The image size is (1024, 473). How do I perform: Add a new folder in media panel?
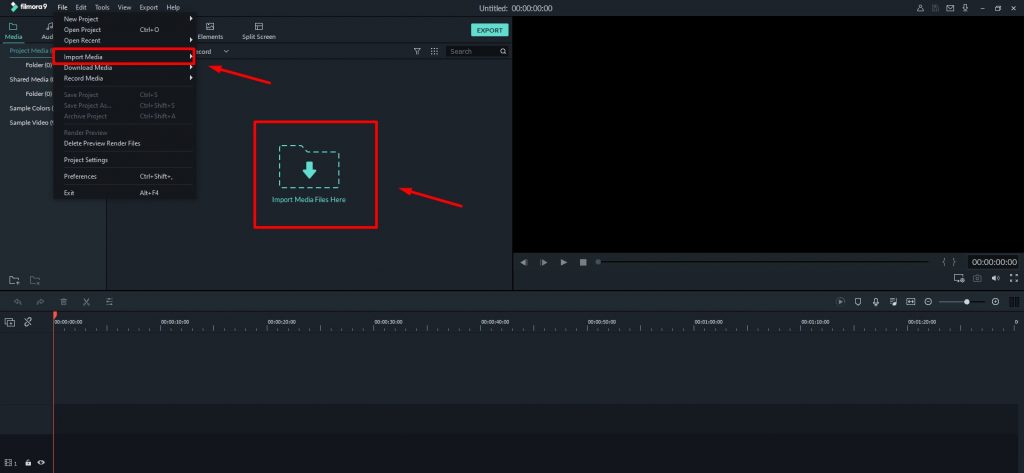(x=14, y=280)
